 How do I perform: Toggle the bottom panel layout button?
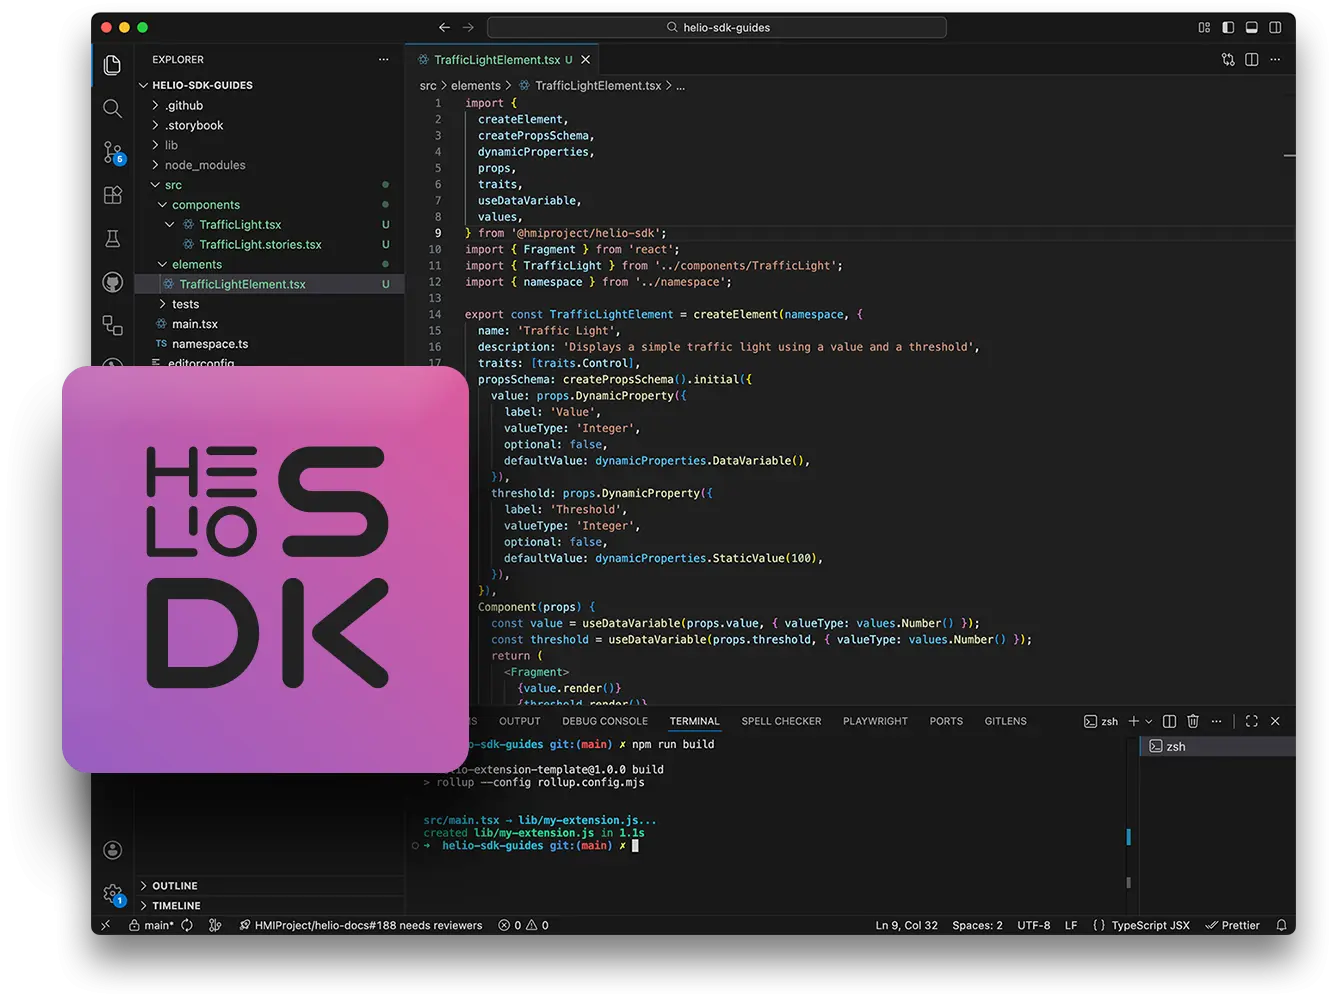tap(1251, 28)
